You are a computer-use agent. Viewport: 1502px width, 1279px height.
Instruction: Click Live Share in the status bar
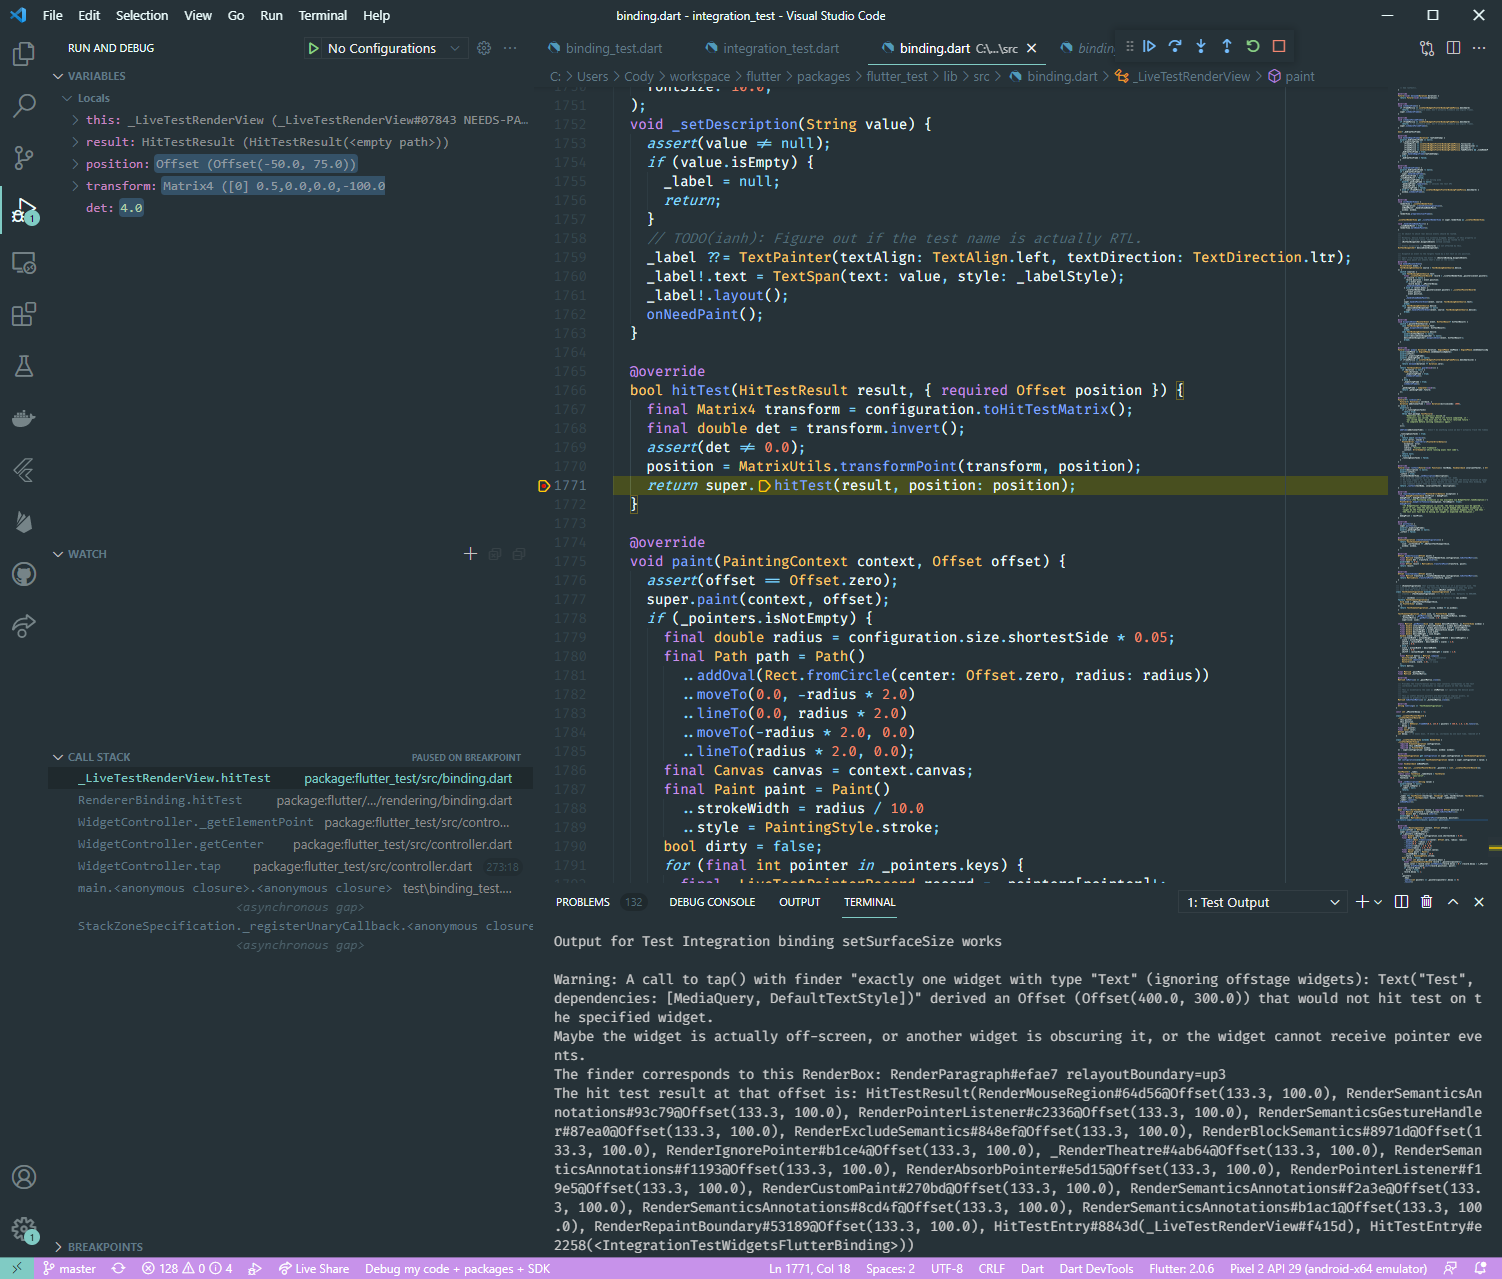314,1268
